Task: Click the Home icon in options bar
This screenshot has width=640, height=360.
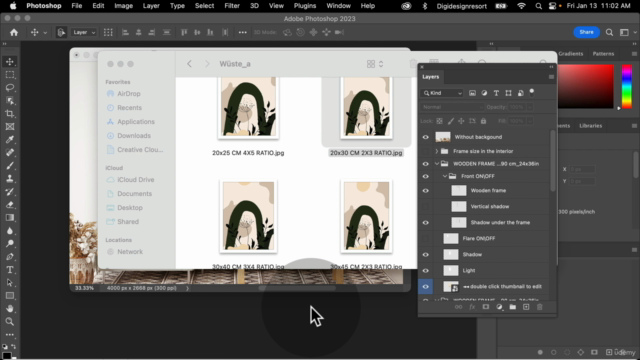Action: point(14,32)
